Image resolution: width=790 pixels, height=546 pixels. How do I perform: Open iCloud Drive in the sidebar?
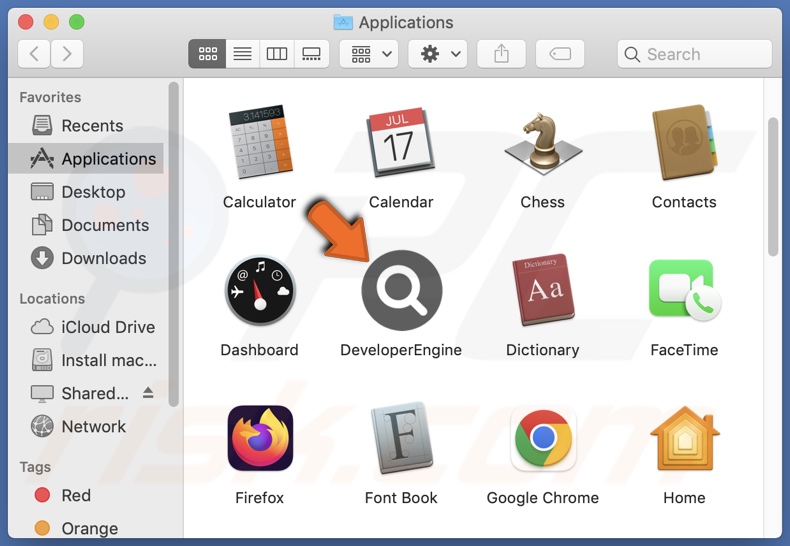(x=86, y=327)
